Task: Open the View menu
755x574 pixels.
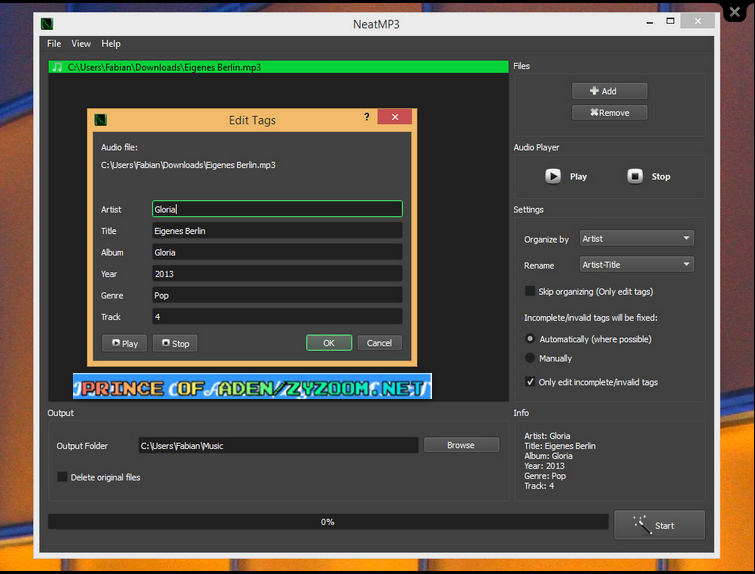Action: tap(81, 44)
